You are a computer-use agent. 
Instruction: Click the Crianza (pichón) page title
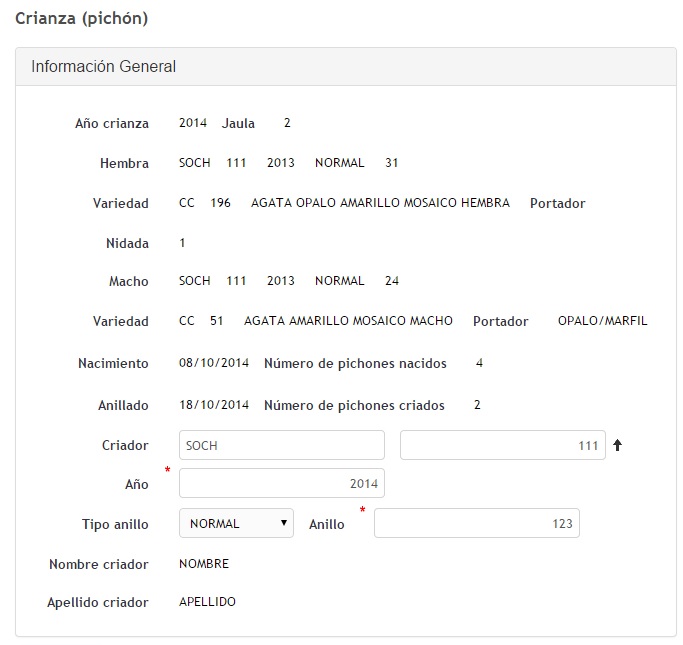pyautogui.click(x=81, y=18)
